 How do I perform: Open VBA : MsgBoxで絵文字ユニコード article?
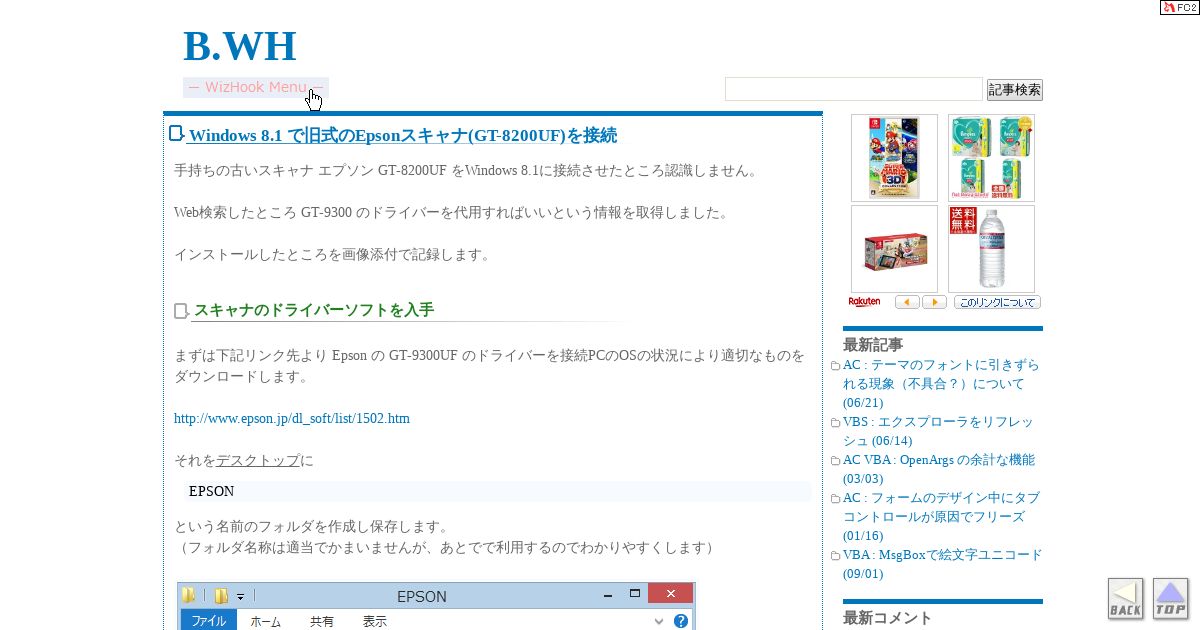(x=943, y=565)
